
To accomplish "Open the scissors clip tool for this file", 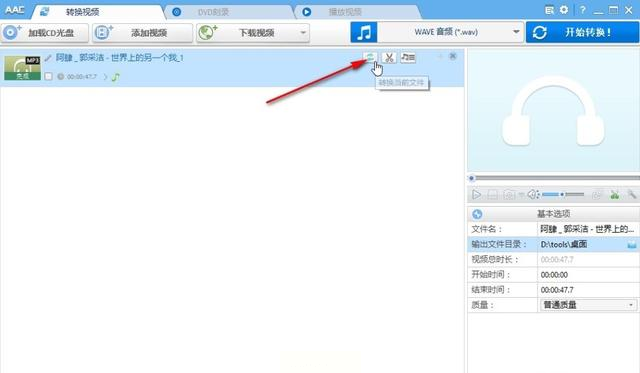I will tap(389, 58).
